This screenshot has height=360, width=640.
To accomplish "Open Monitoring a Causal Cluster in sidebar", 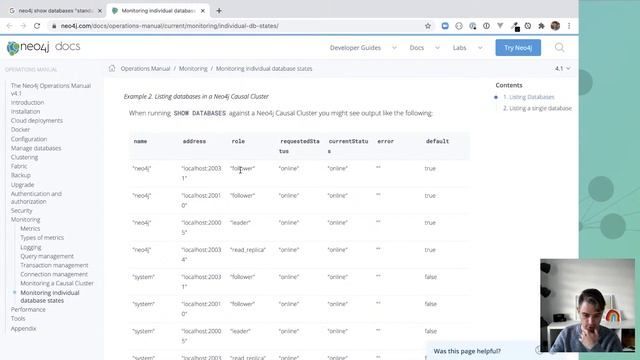I will [57, 283].
